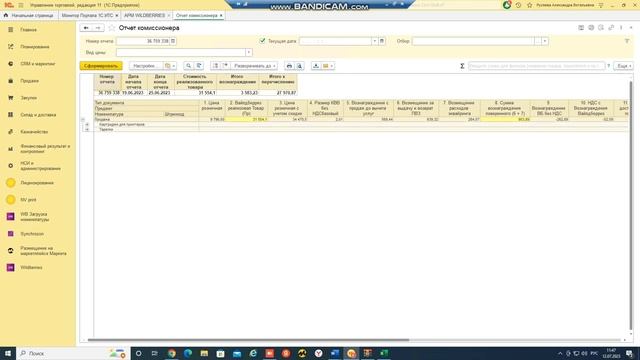The width and height of the screenshot is (640, 360).
Task: Open the calendar picker beside Текущая дата
Action: point(382,41)
